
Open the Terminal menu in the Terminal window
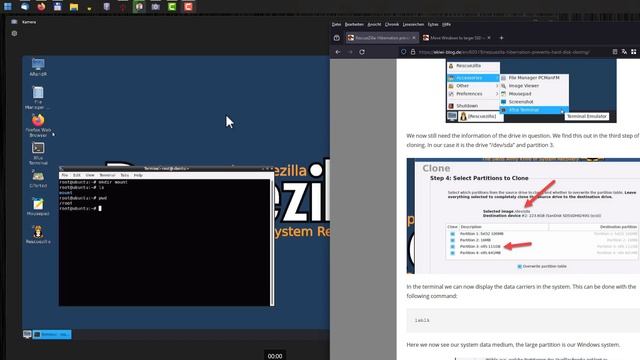(x=107, y=175)
